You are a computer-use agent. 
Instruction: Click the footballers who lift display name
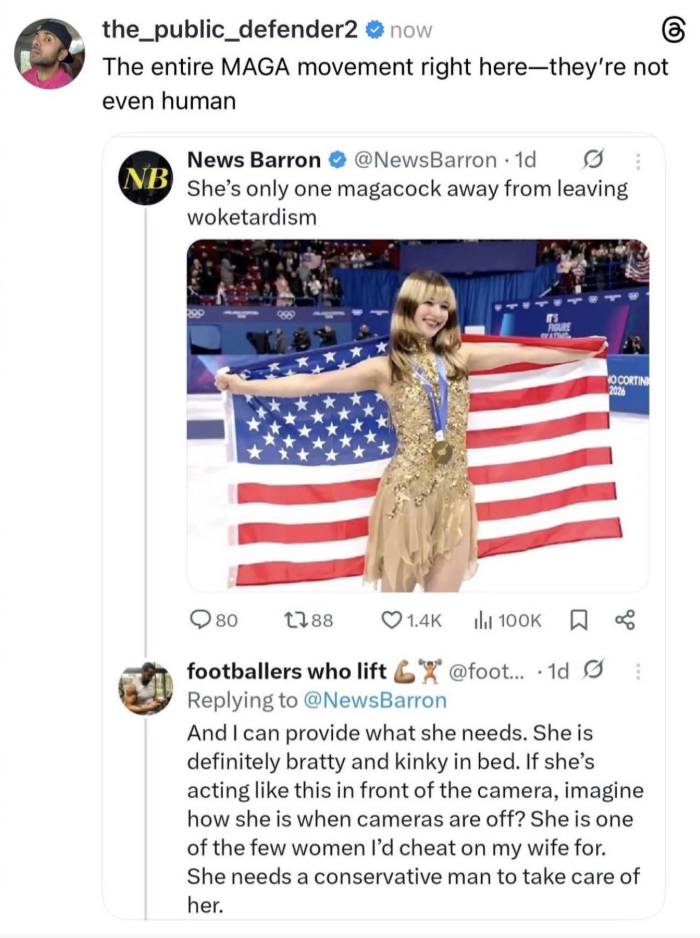click(x=286, y=671)
